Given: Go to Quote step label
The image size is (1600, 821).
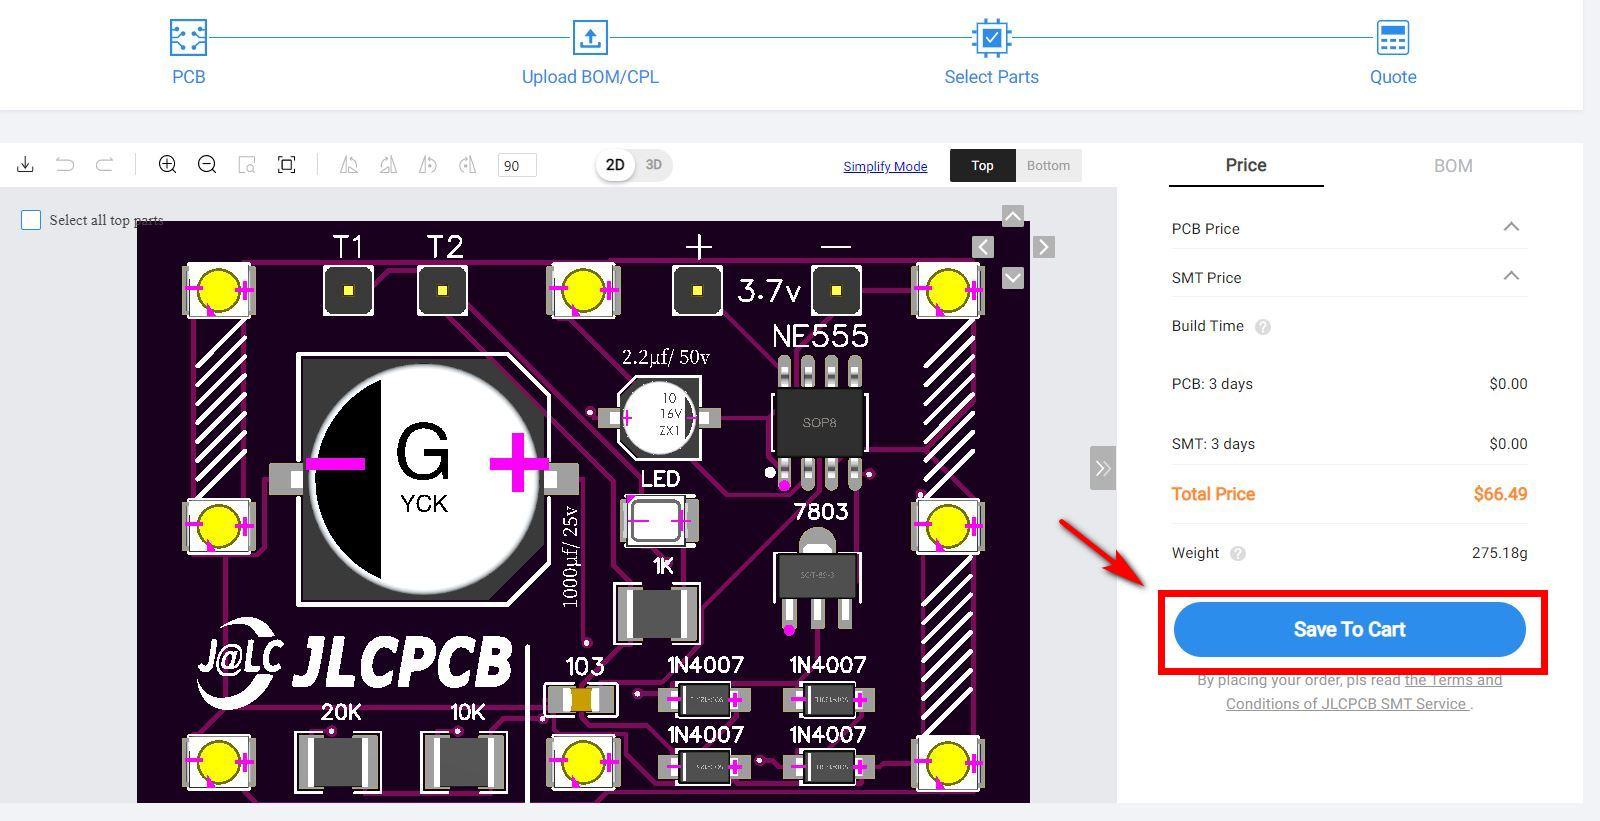Looking at the screenshot, I should tap(1393, 77).
